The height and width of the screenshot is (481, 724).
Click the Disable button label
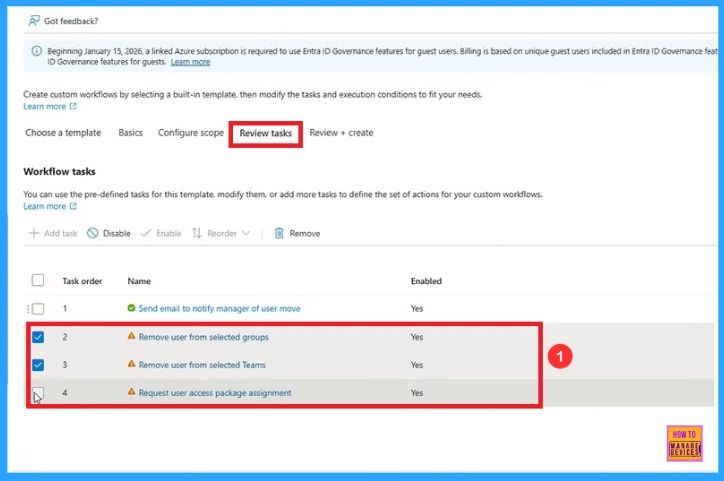[x=117, y=234]
